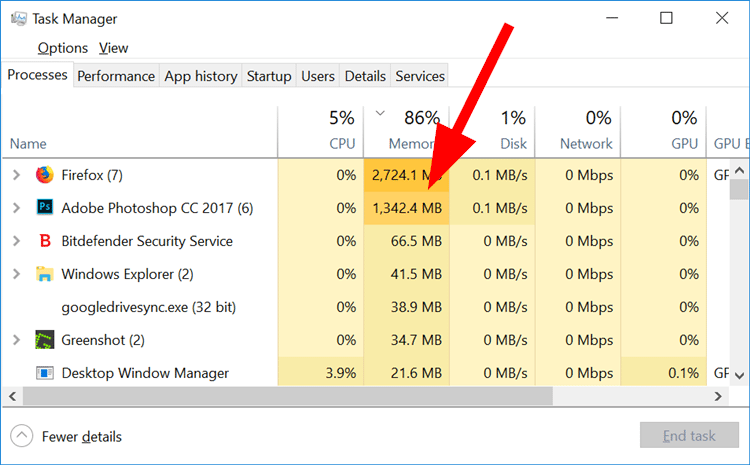Image resolution: width=750 pixels, height=465 pixels.
Task: Switch to the App history tab
Action: 201,76
